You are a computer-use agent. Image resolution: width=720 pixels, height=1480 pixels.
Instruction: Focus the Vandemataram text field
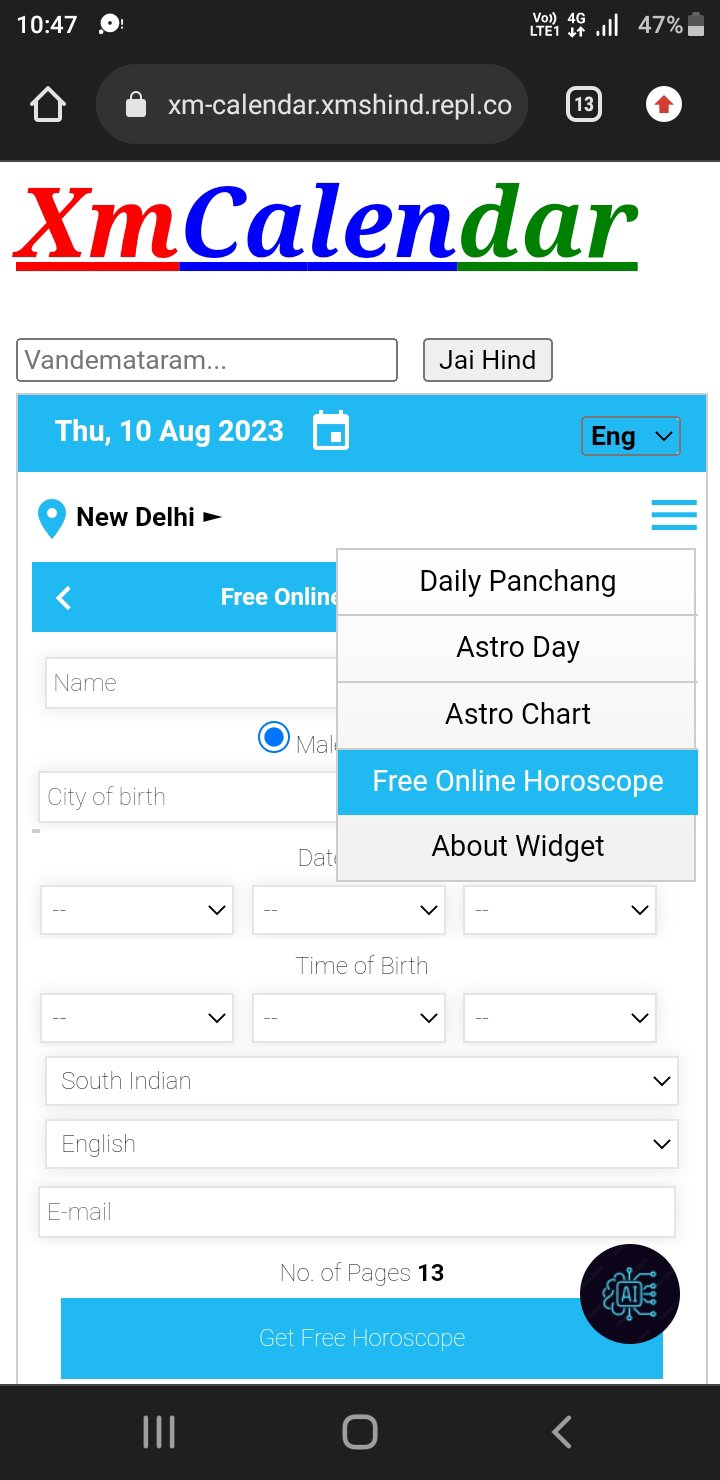pyautogui.click(x=207, y=360)
